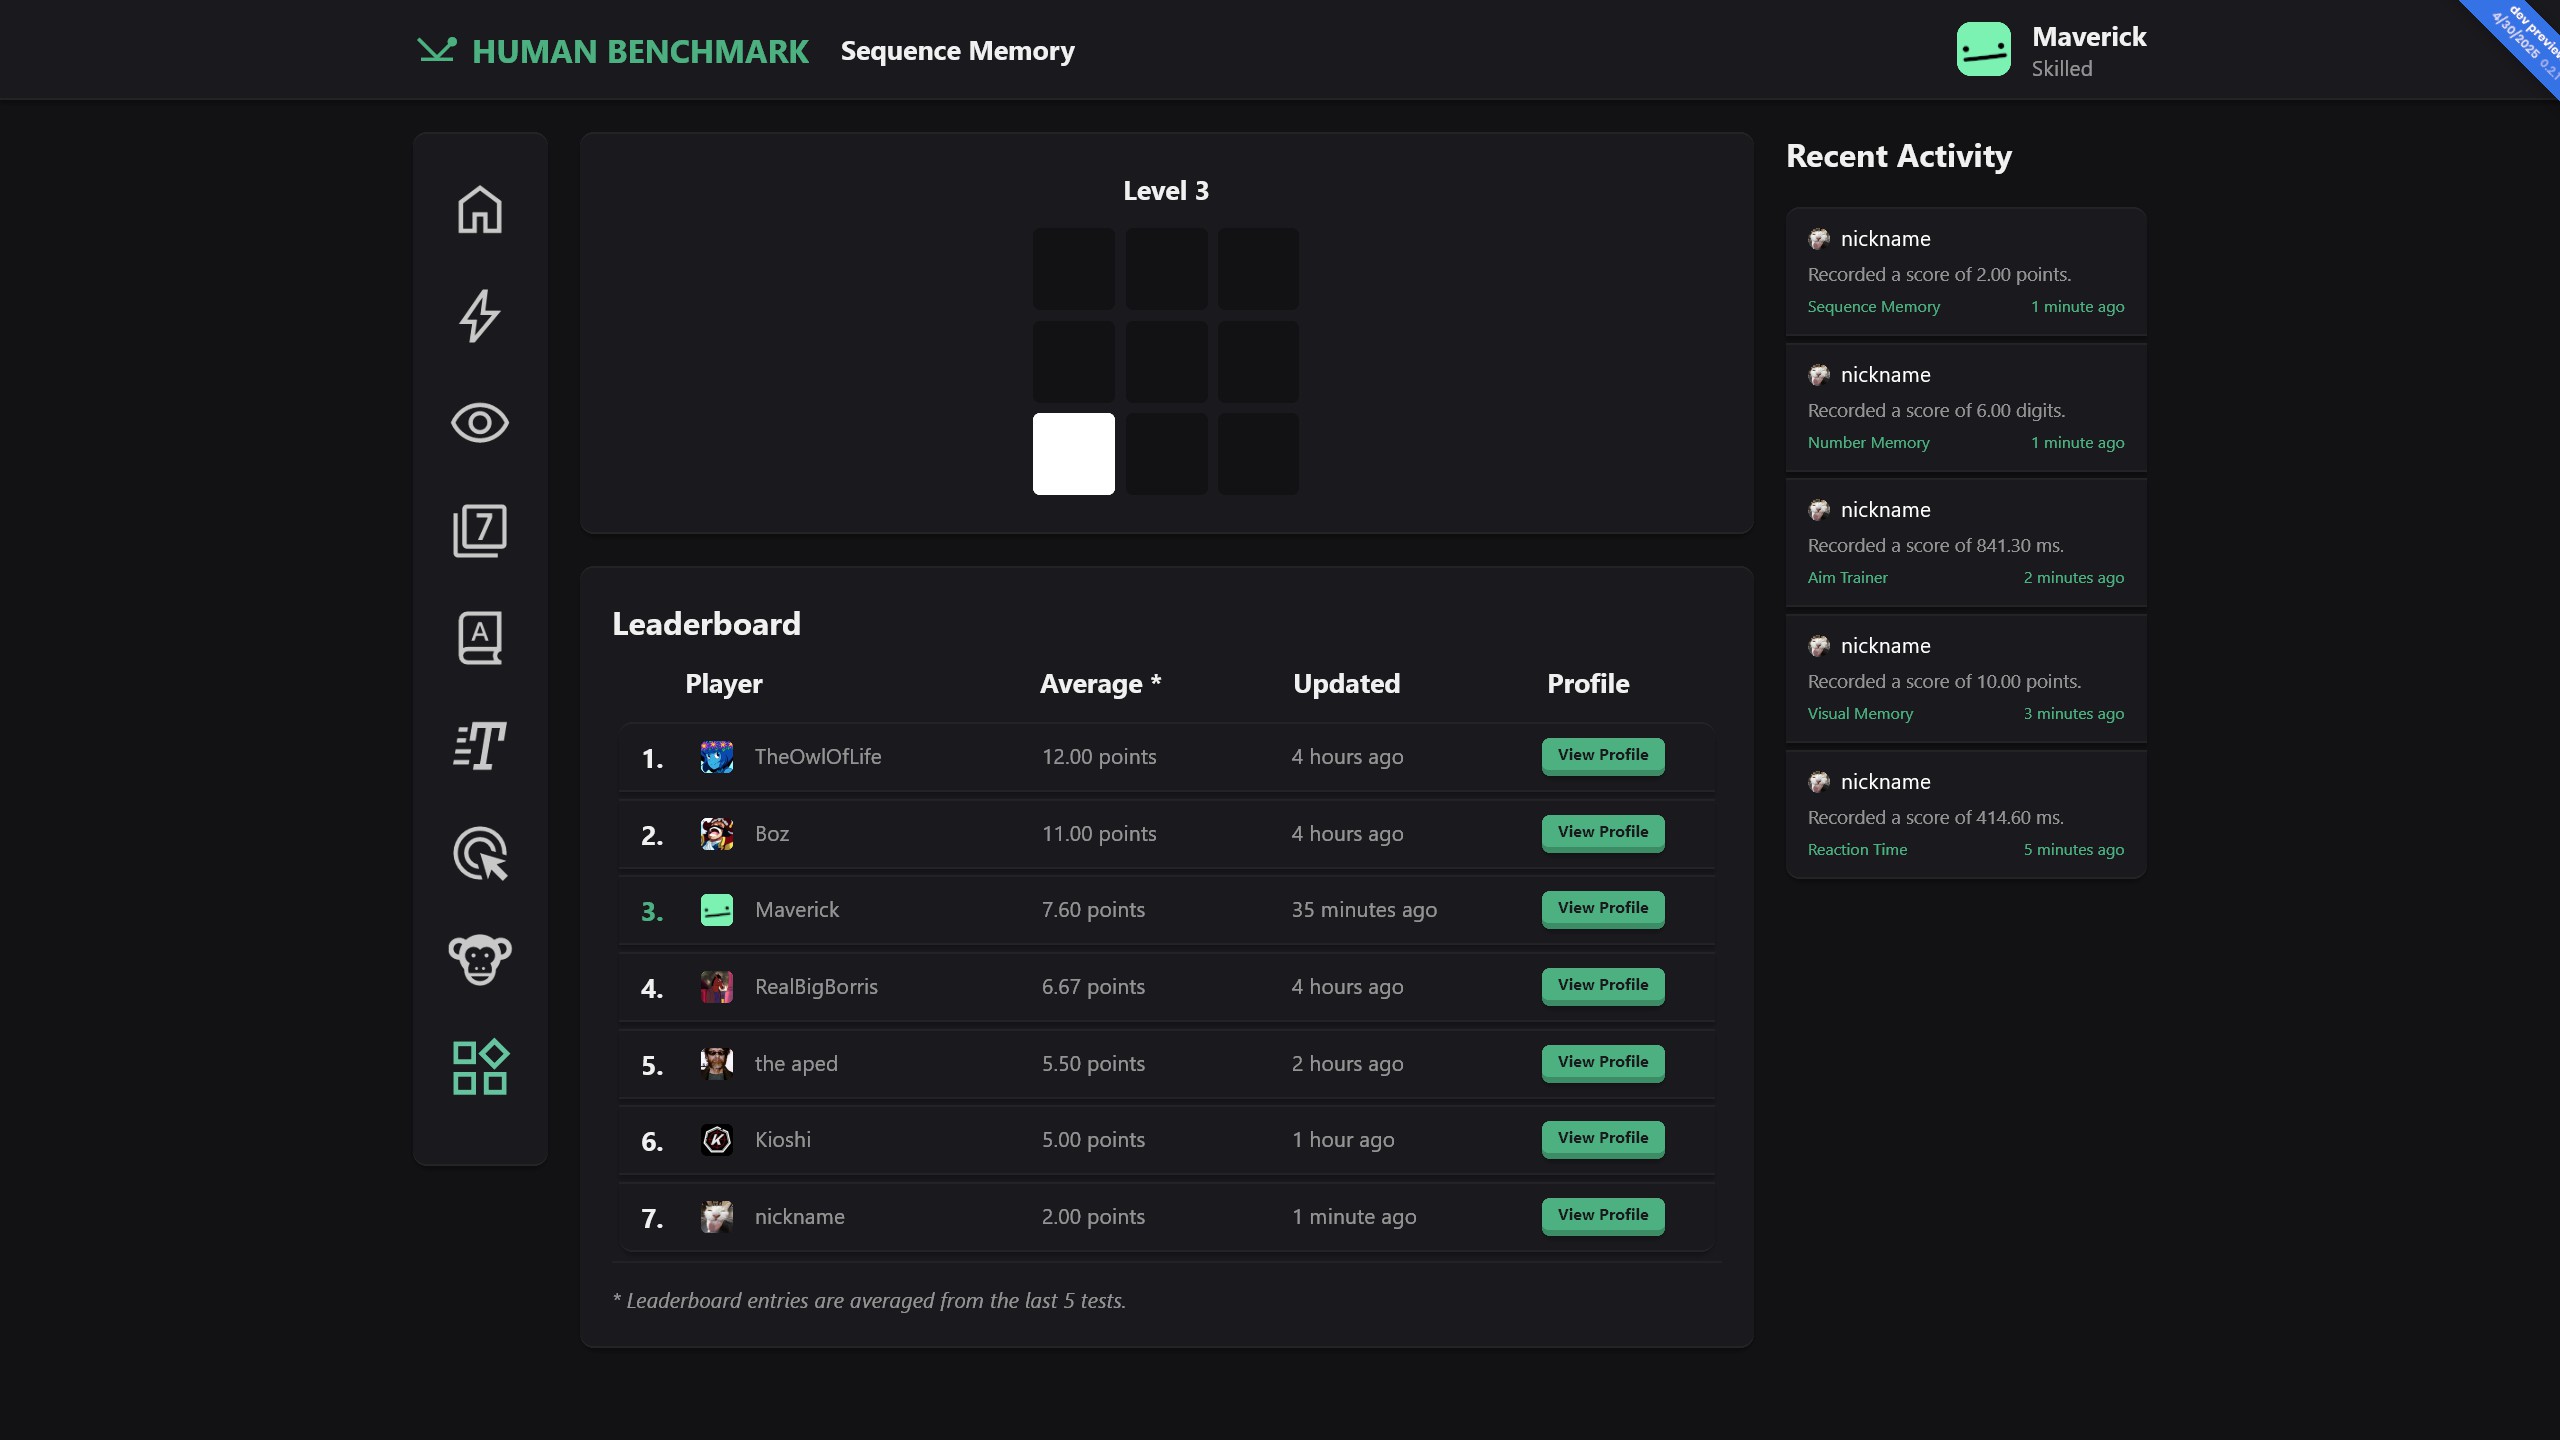Click the Player column header
Image resolution: width=2560 pixels, height=1440 pixels.
pos(723,684)
